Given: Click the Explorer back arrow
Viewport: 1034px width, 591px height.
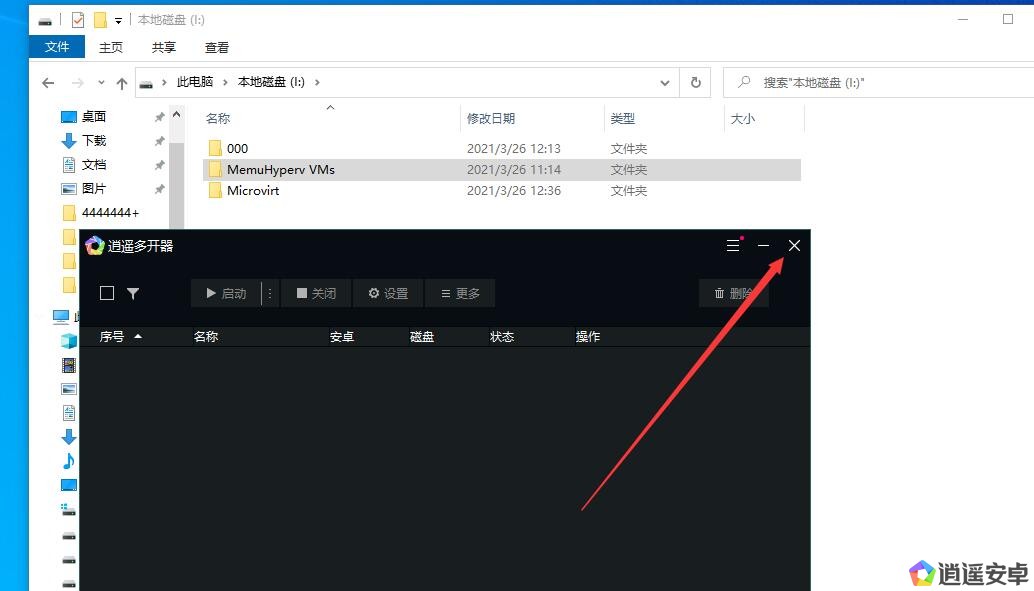Looking at the screenshot, I should (x=48, y=83).
